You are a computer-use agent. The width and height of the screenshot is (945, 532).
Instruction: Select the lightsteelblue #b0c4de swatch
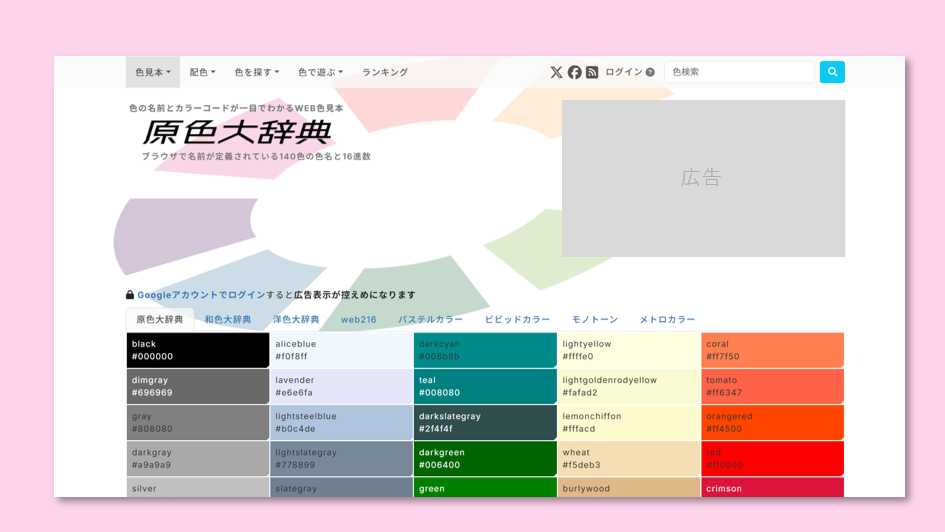tap(341, 422)
